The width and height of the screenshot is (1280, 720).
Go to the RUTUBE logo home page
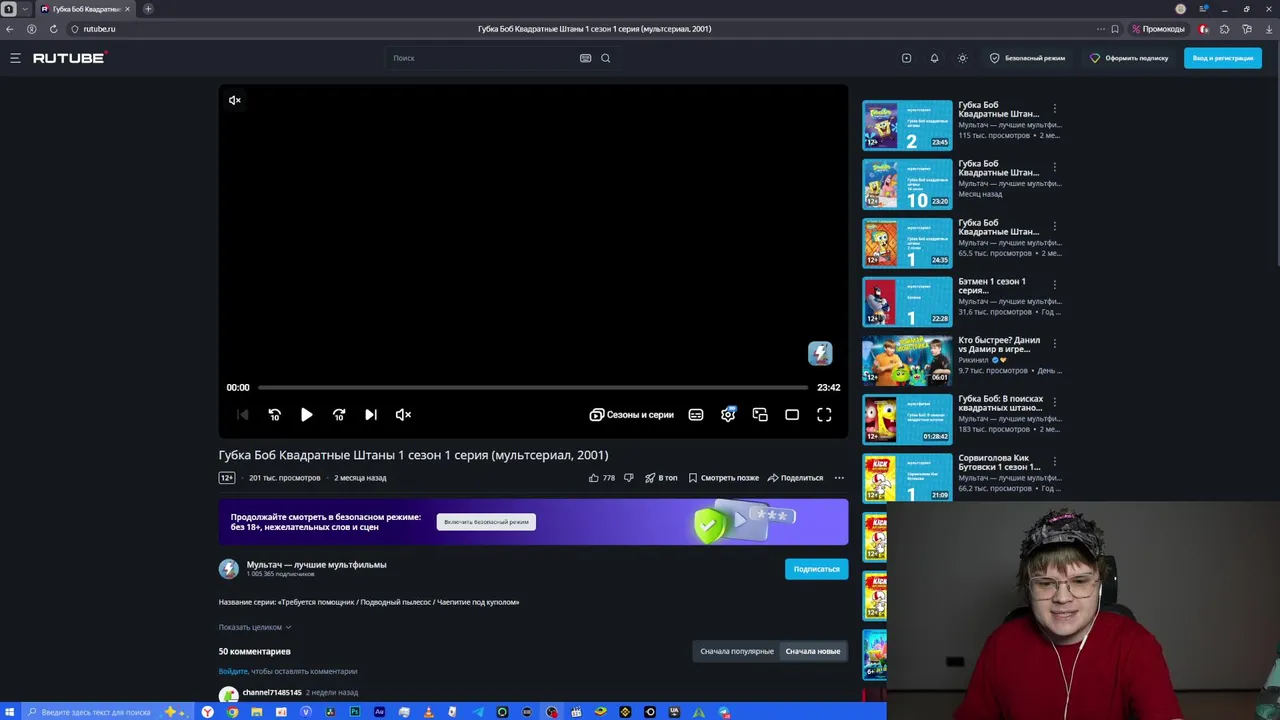(69, 58)
